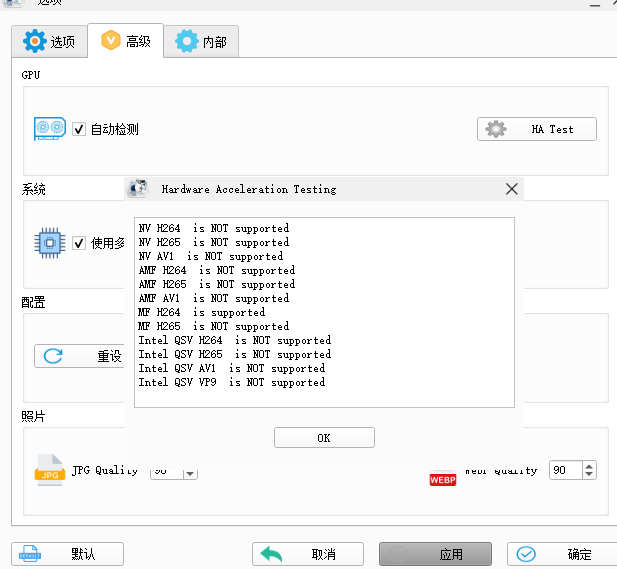Click the gear icon on 内部 tab

186,41
